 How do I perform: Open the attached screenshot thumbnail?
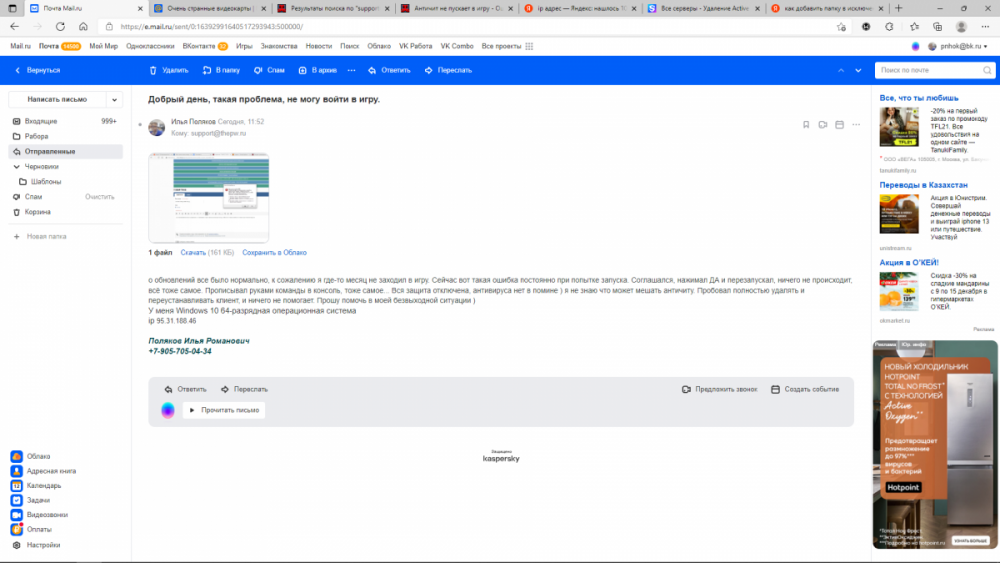point(209,197)
